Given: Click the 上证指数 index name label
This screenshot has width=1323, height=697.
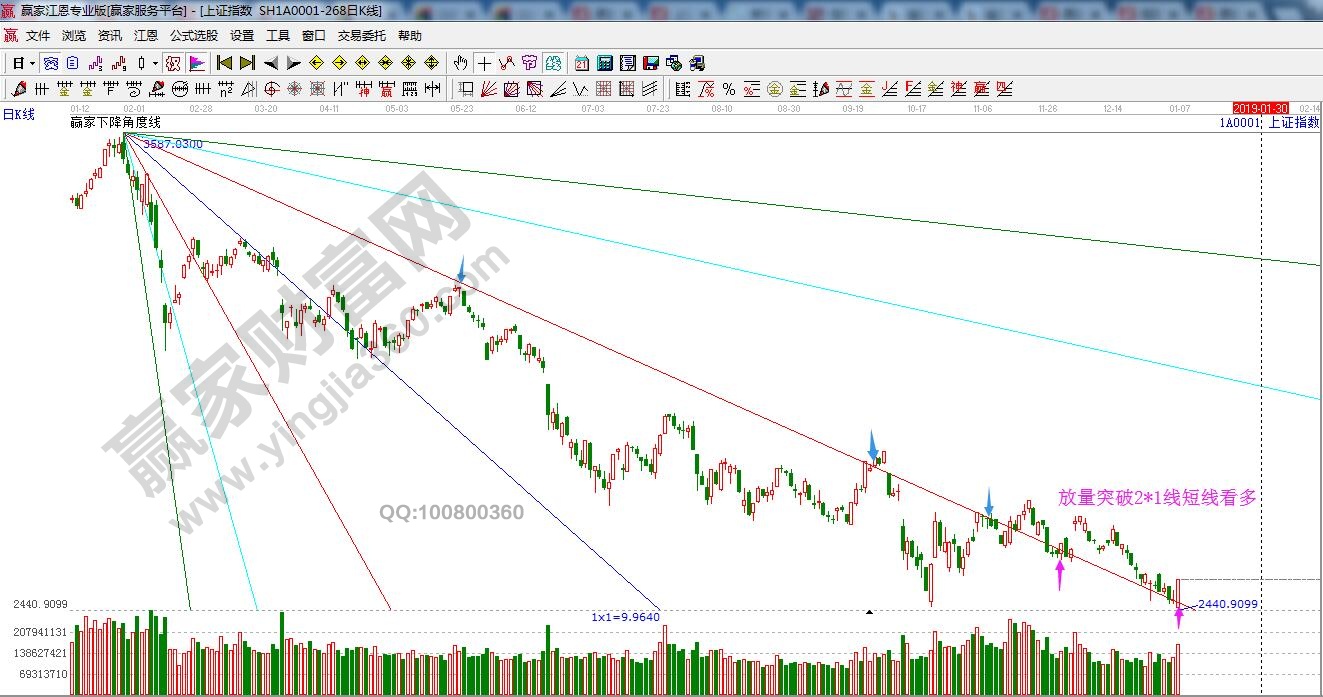Looking at the screenshot, I should pyautogui.click(x=1293, y=122).
